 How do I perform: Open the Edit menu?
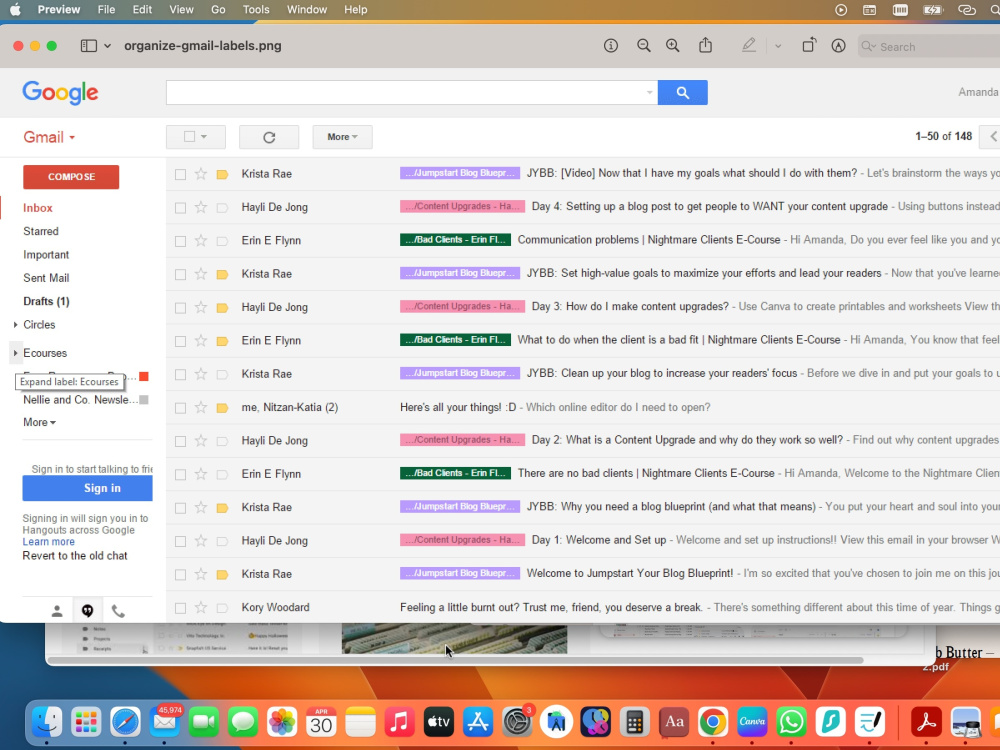tap(142, 10)
